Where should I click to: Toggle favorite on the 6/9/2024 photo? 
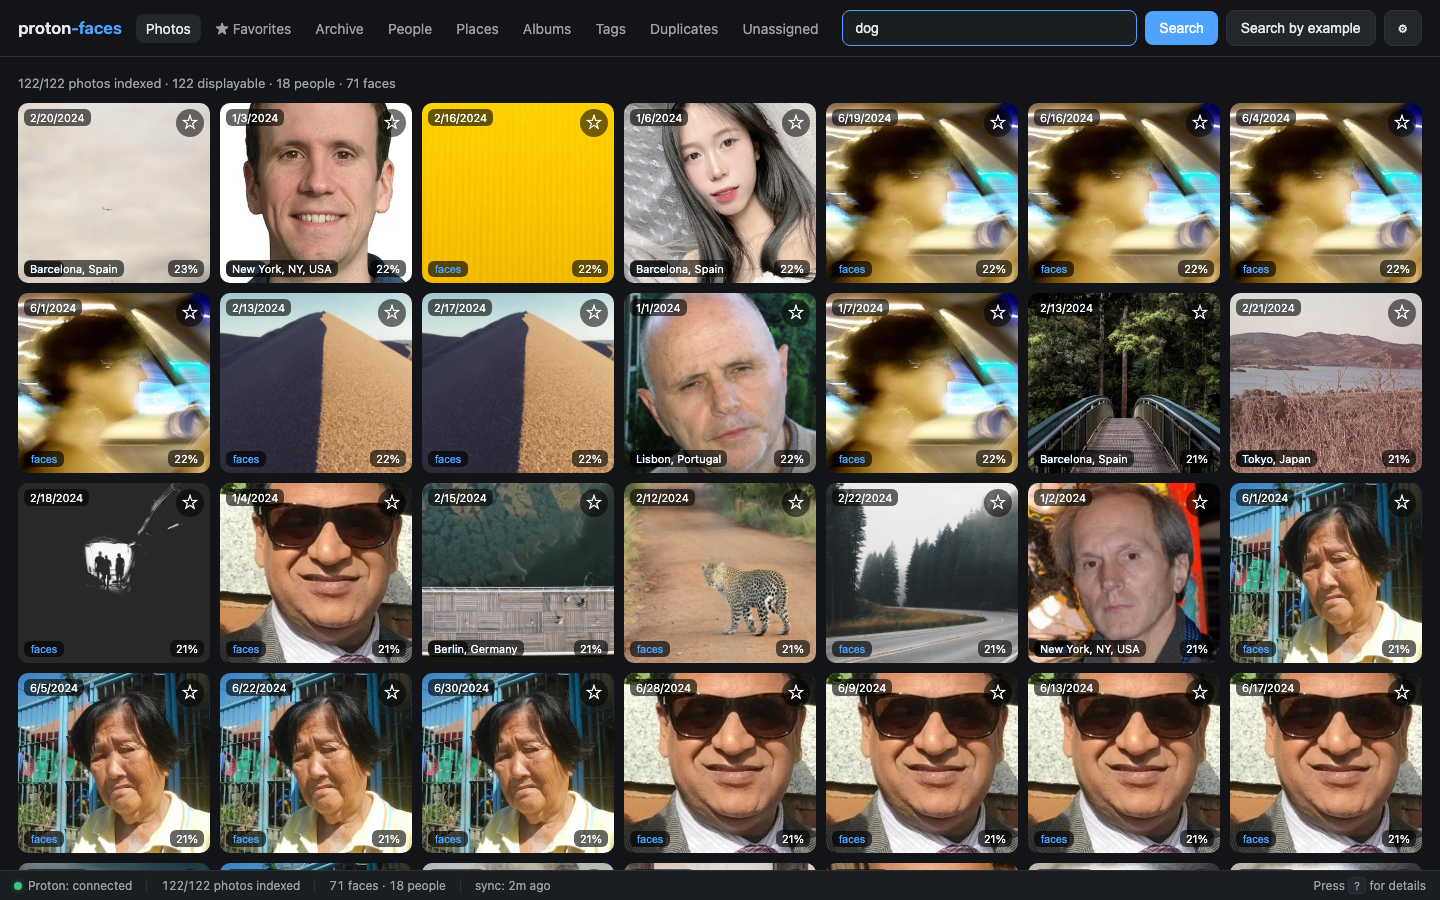point(998,693)
